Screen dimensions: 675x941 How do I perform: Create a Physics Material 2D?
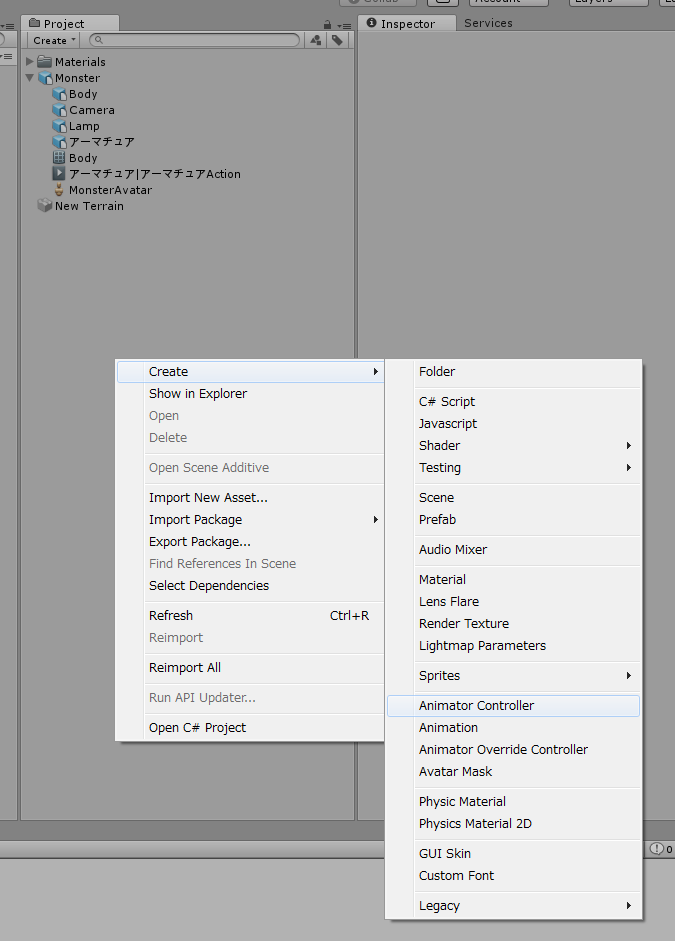point(514,823)
